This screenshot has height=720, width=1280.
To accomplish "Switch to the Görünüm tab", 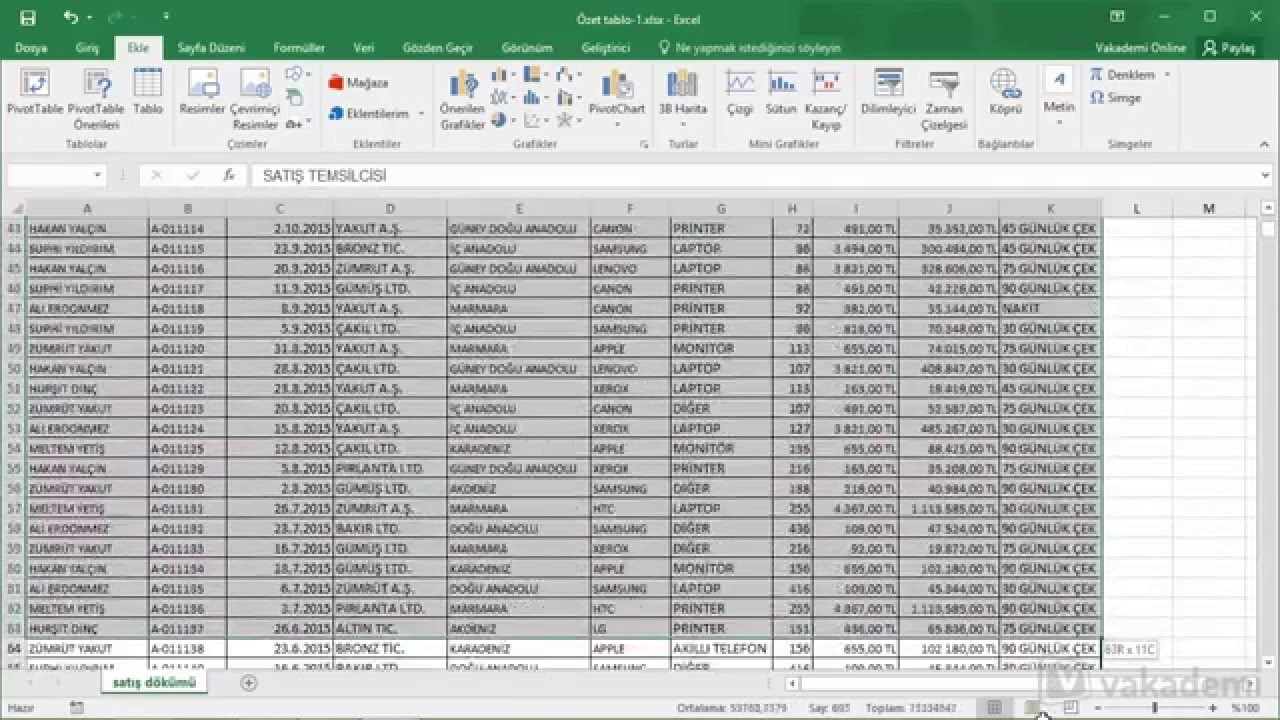I will point(527,47).
